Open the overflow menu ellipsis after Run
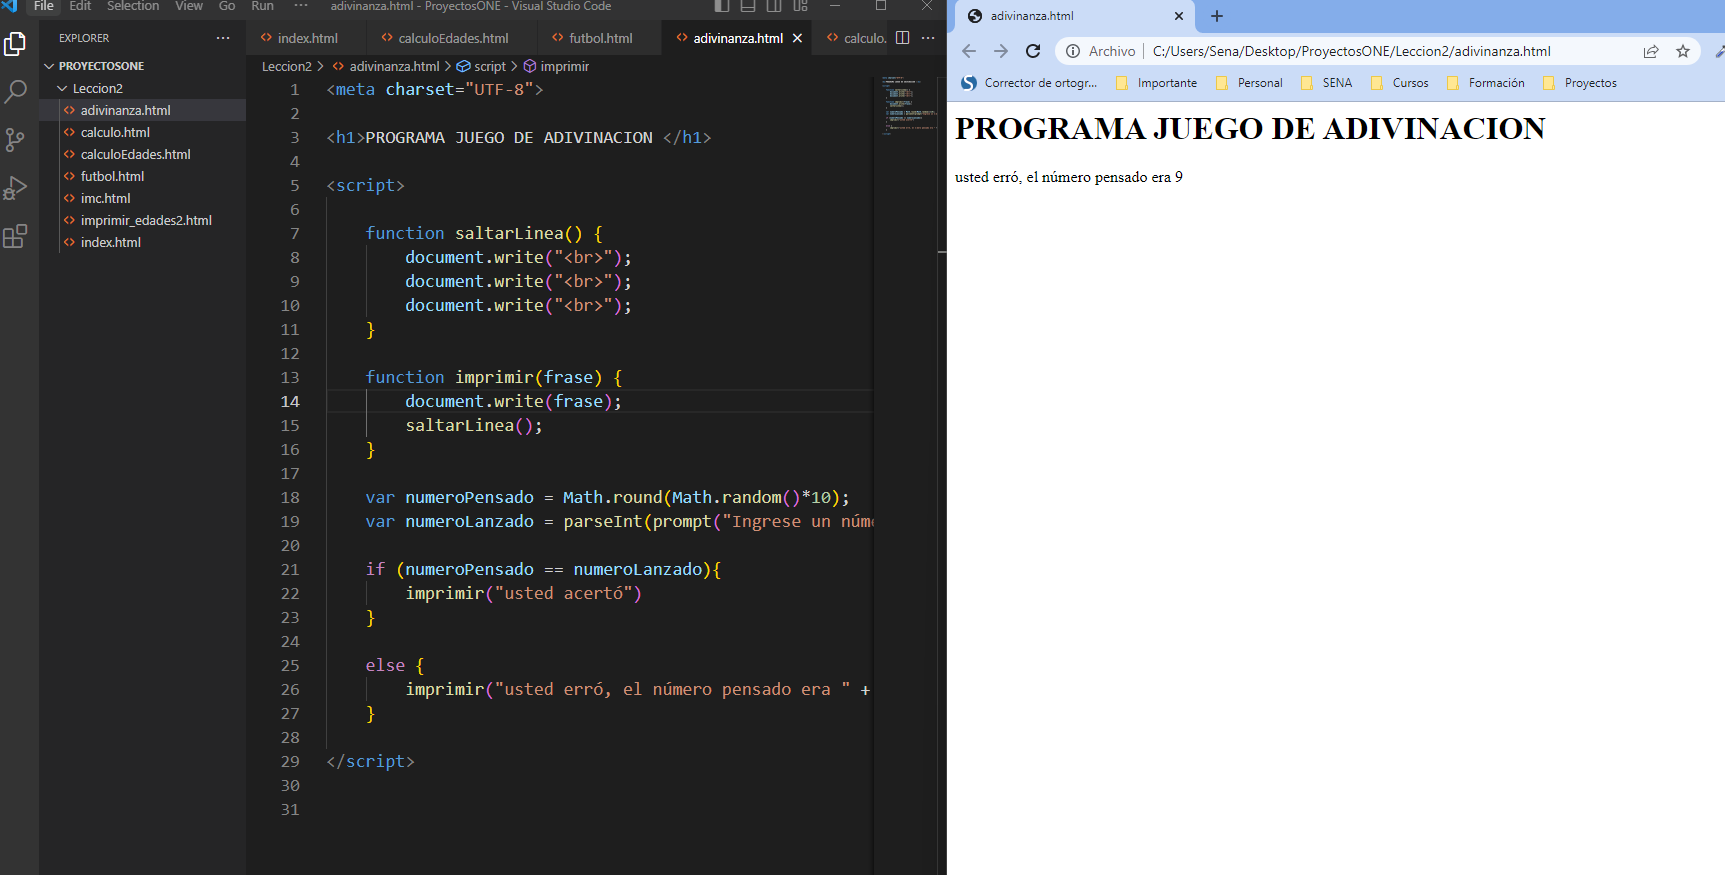 [x=301, y=6]
